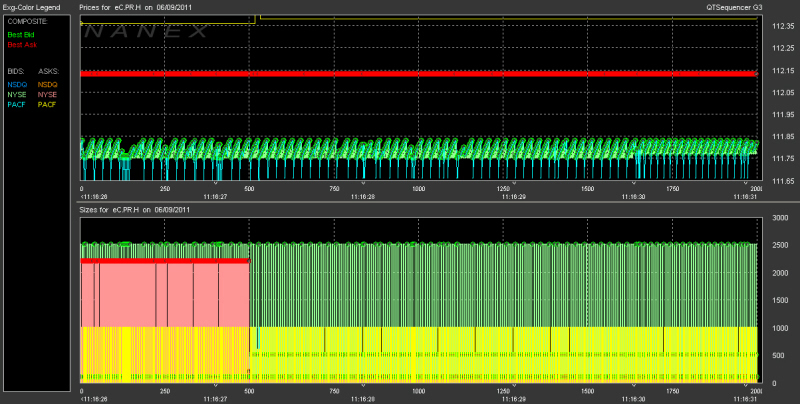Click the 1250 tick label under Sizes chart

[503, 391]
